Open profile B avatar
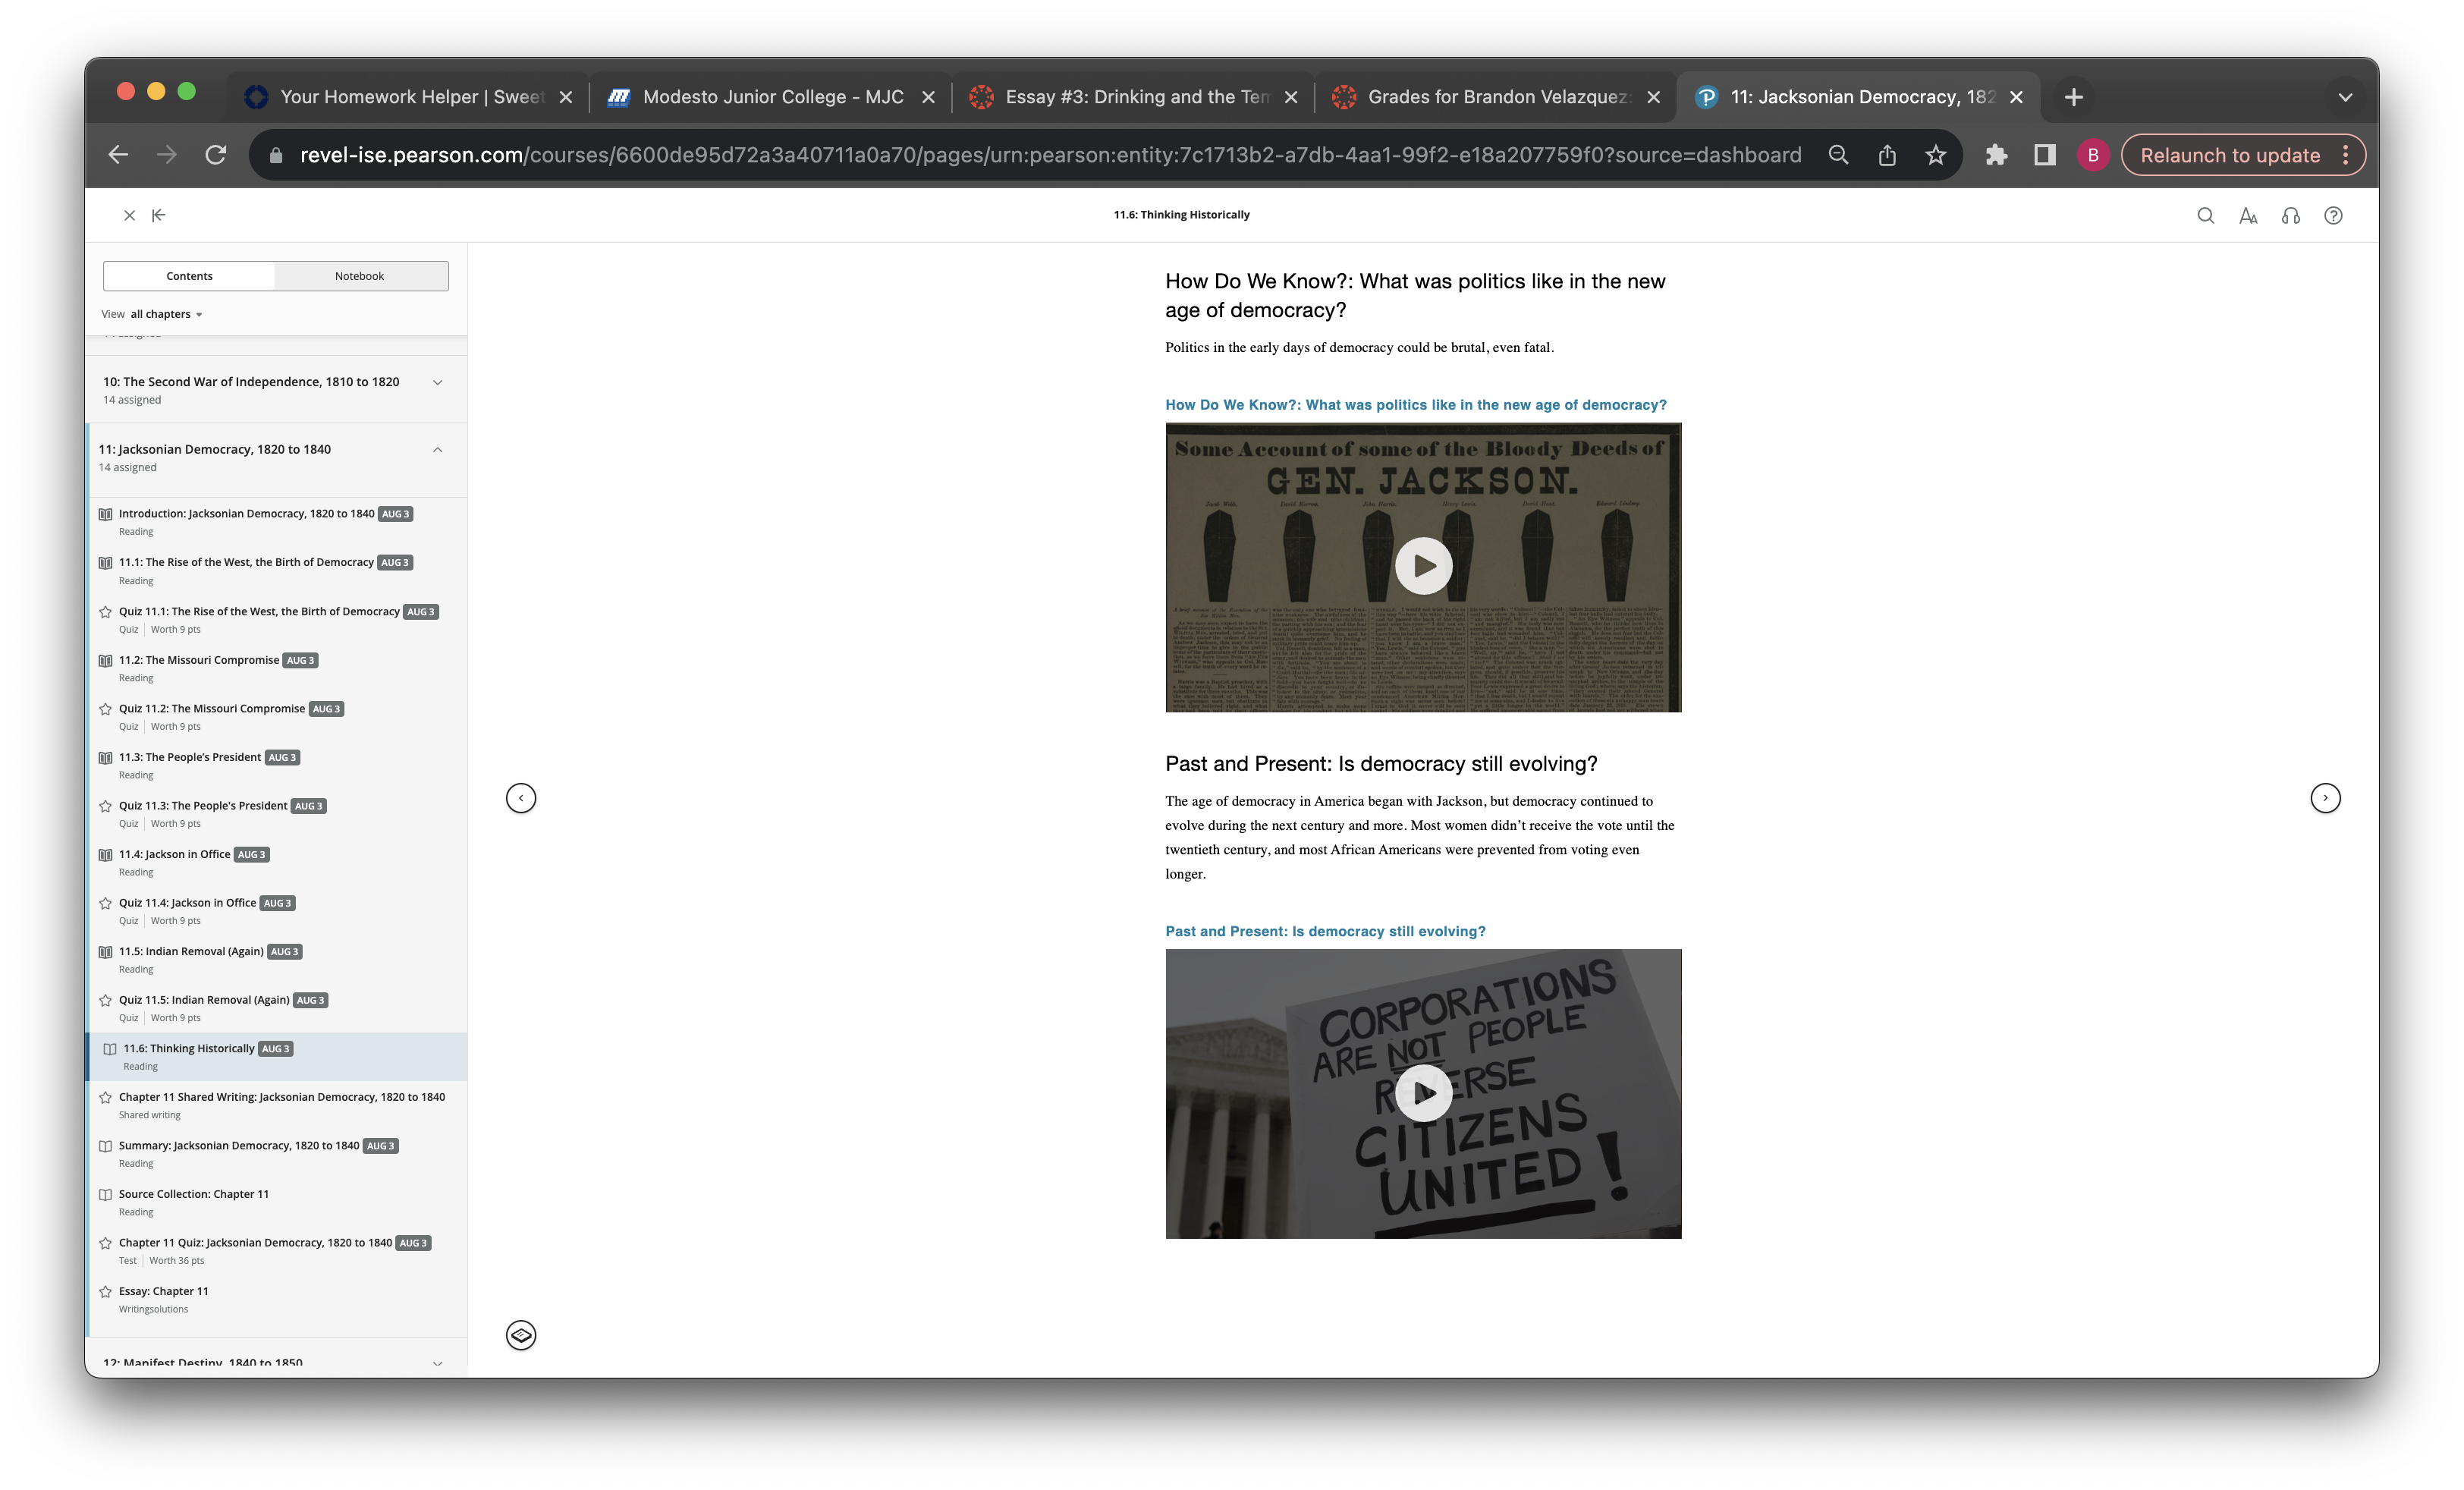 [2093, 155]
